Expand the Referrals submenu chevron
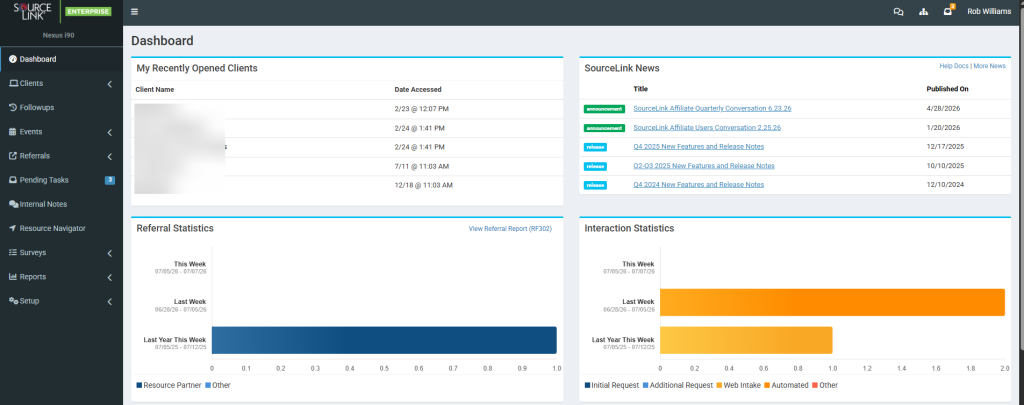 point(110,156)
